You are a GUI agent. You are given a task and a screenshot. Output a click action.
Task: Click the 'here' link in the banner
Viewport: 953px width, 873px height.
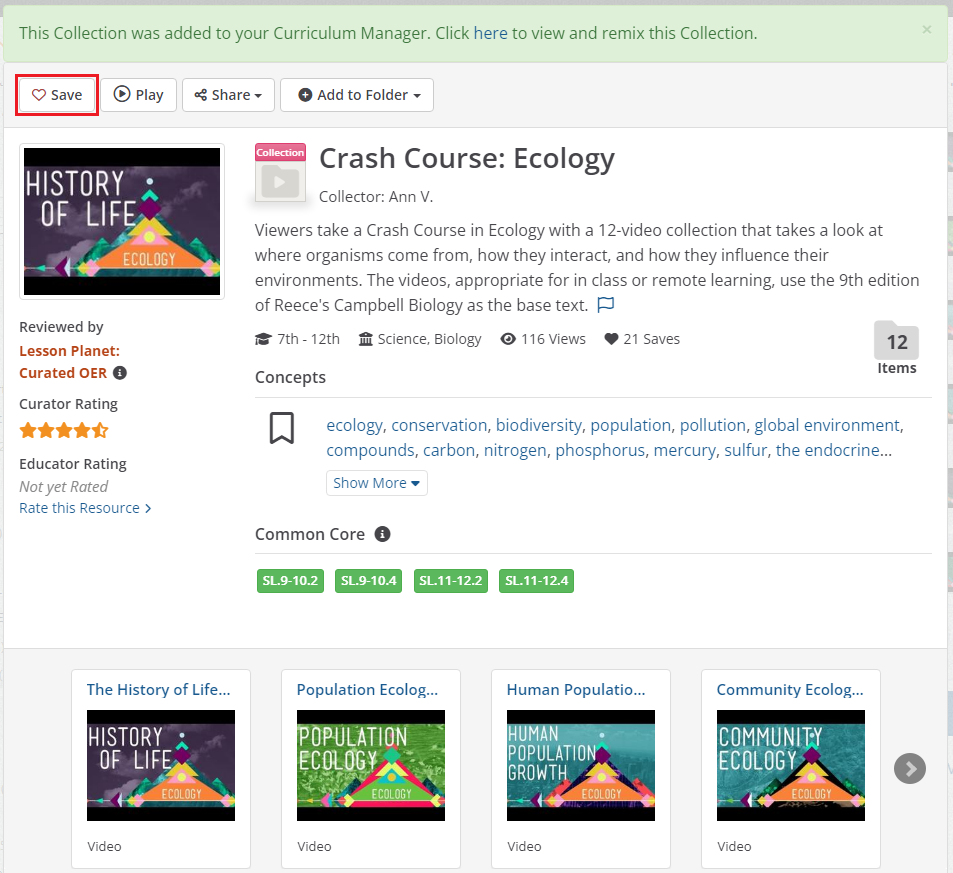tap(490, 33)
